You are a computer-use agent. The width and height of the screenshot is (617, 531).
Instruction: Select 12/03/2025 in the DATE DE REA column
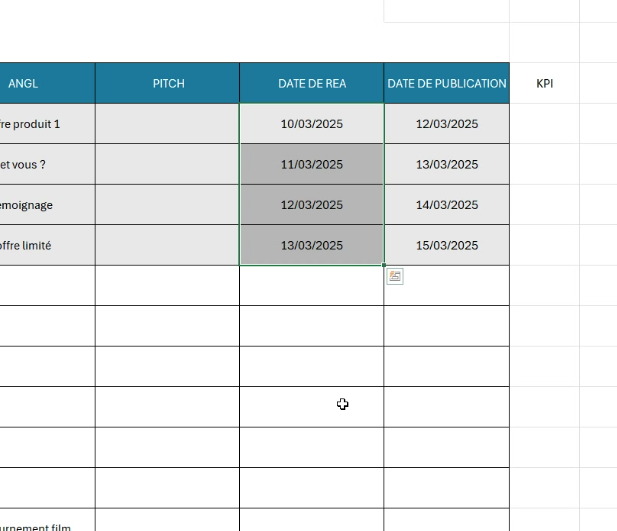tap(312, 205)
